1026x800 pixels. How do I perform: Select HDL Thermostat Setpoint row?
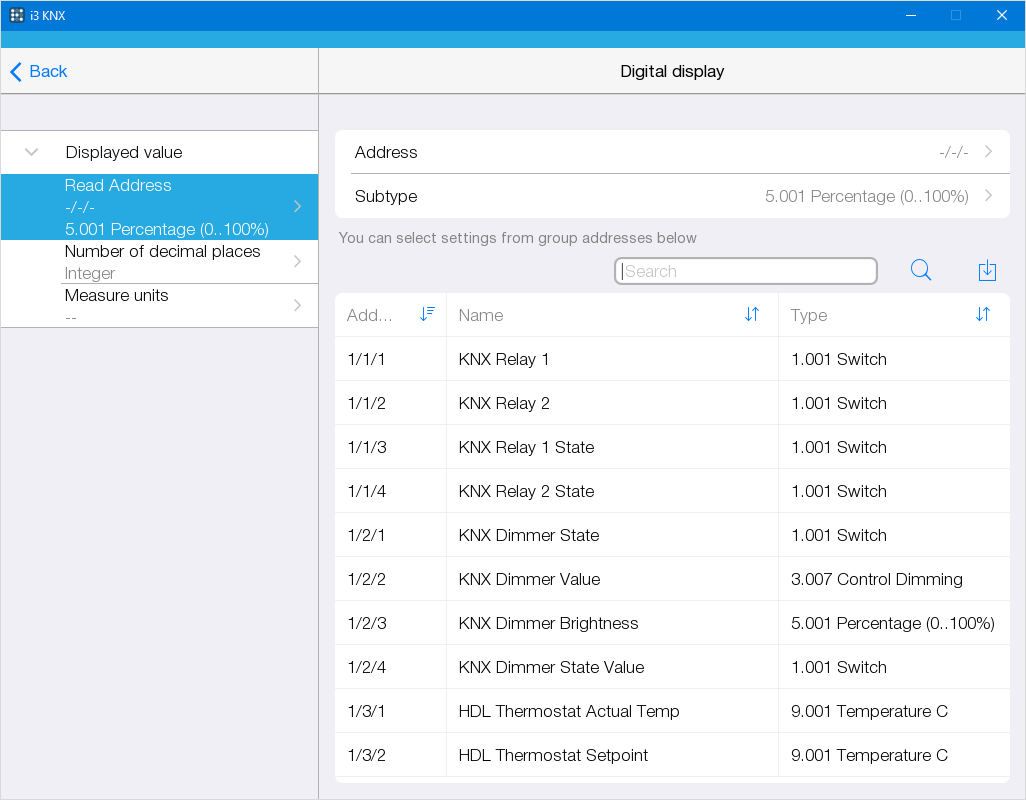[672, 755]
